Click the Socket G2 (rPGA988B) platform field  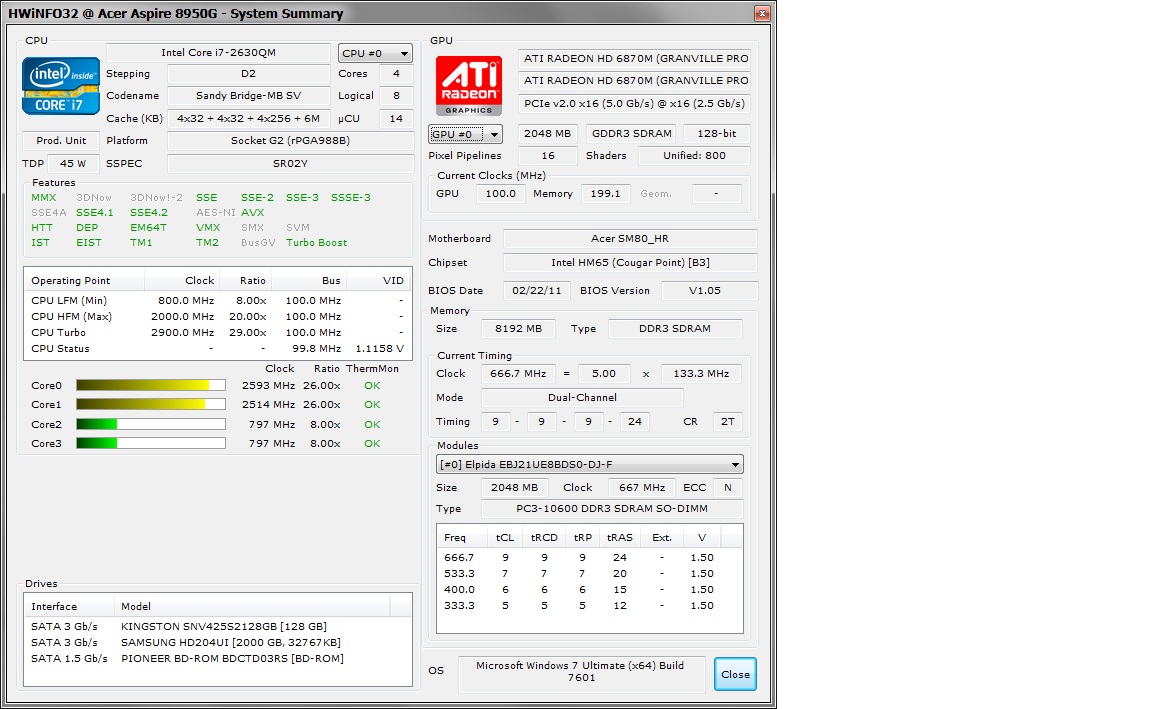click(290, 140)
